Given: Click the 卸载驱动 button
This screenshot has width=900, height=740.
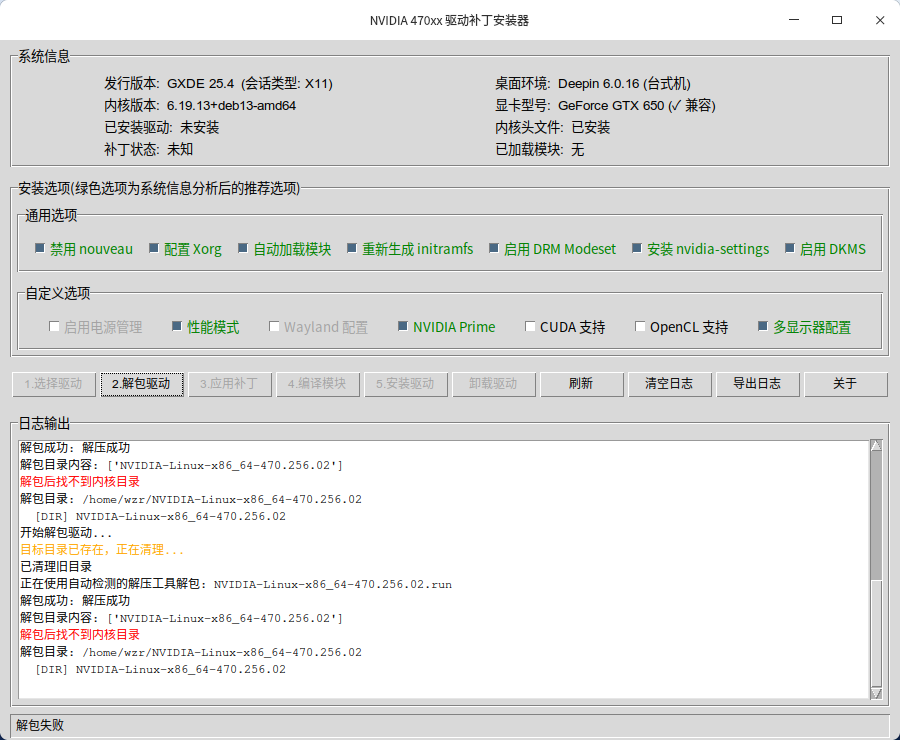Looking at the screenshot, I should click(x=494, y=384).
